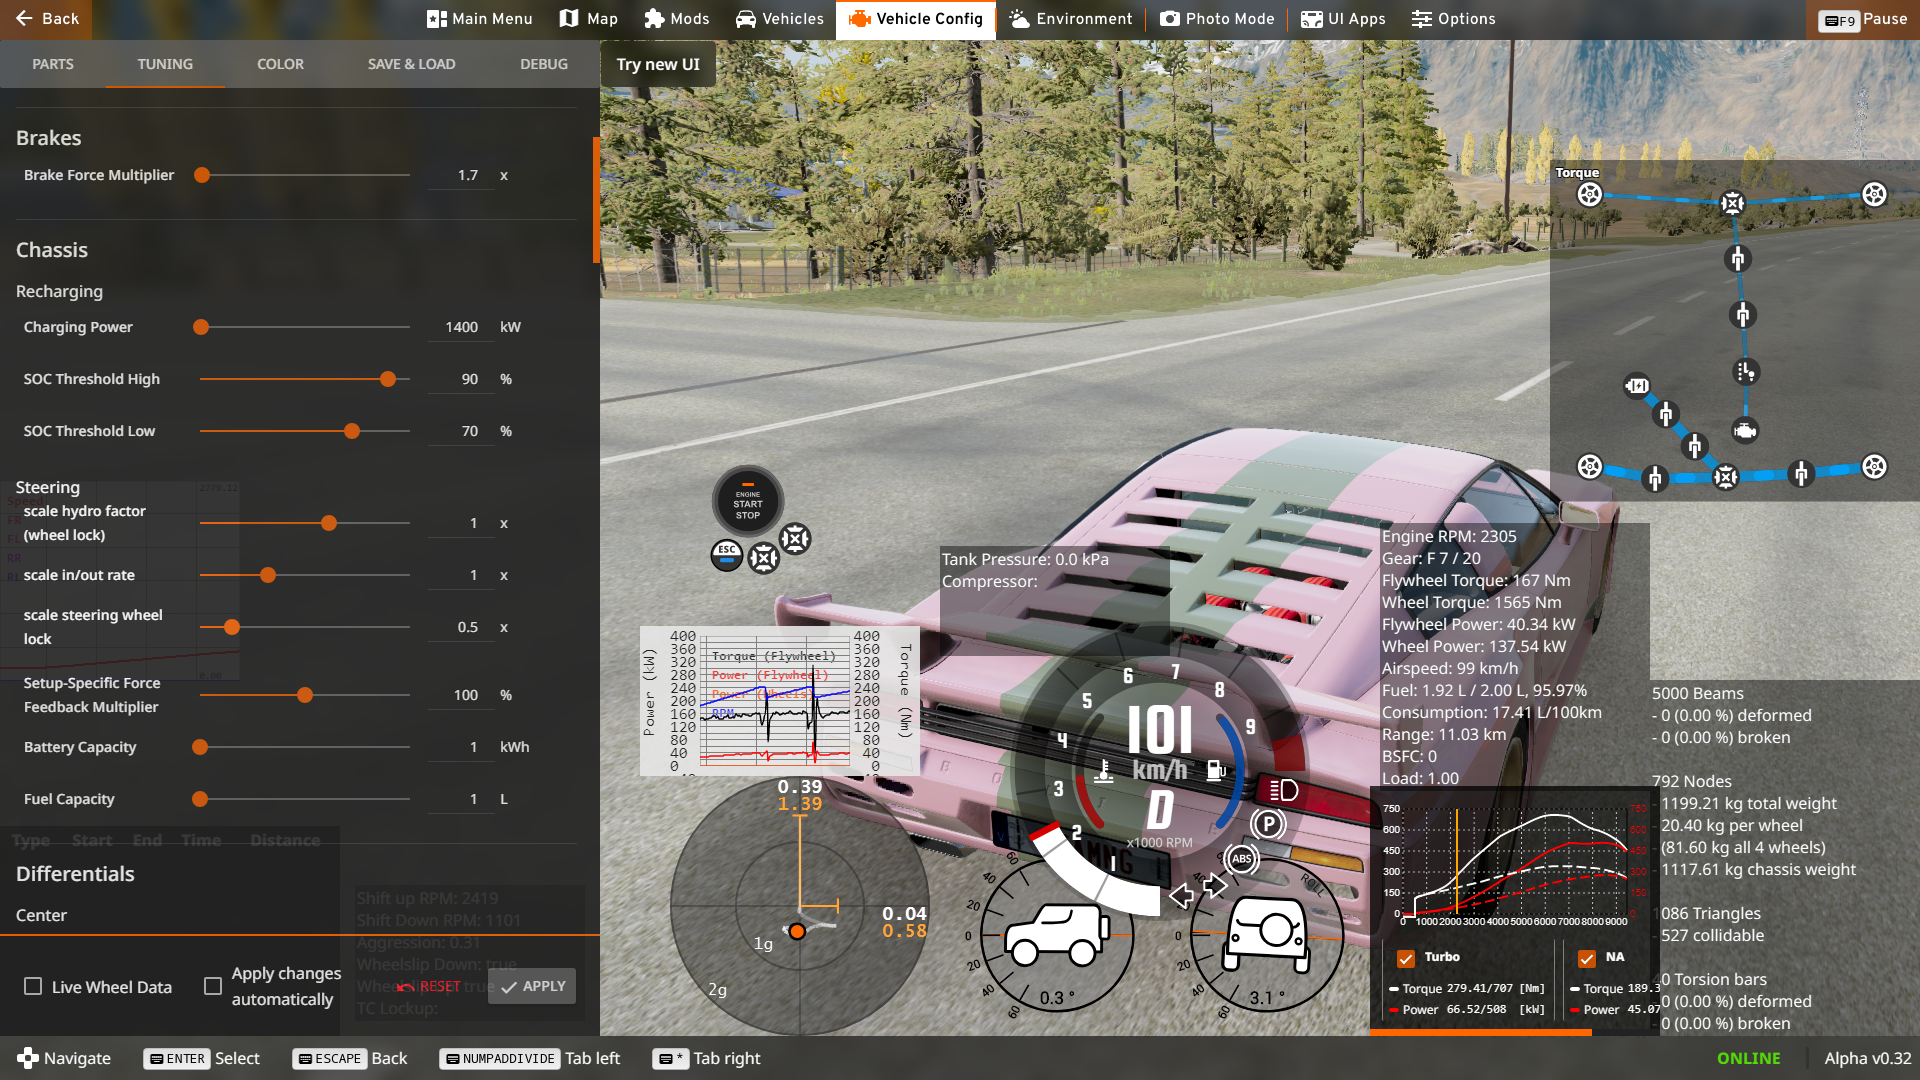The image size is (1920, 1080).
Task: Open the SAVE & LOAD tab
Action: click(x=411, y=64)
